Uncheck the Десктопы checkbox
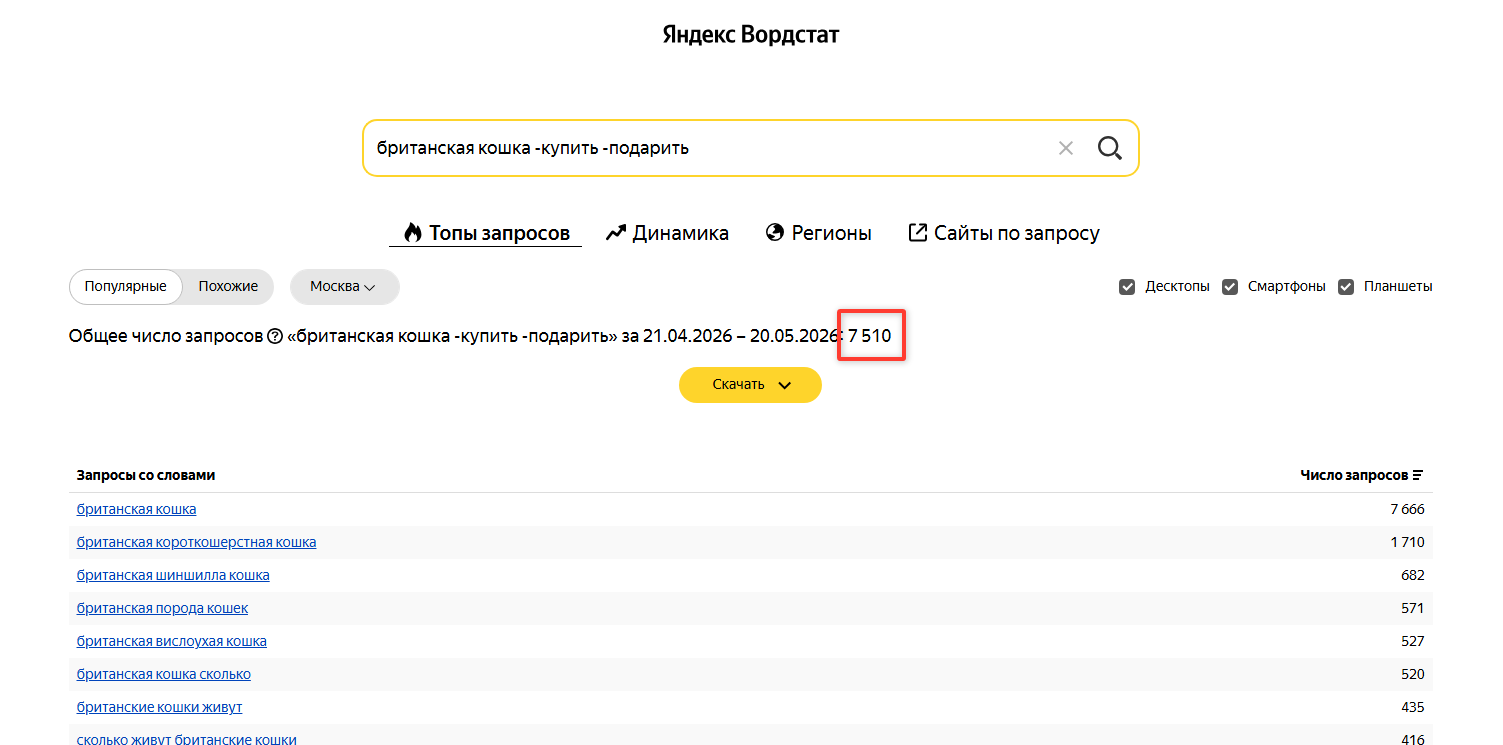1503x745 pixels. [1127, 286]
